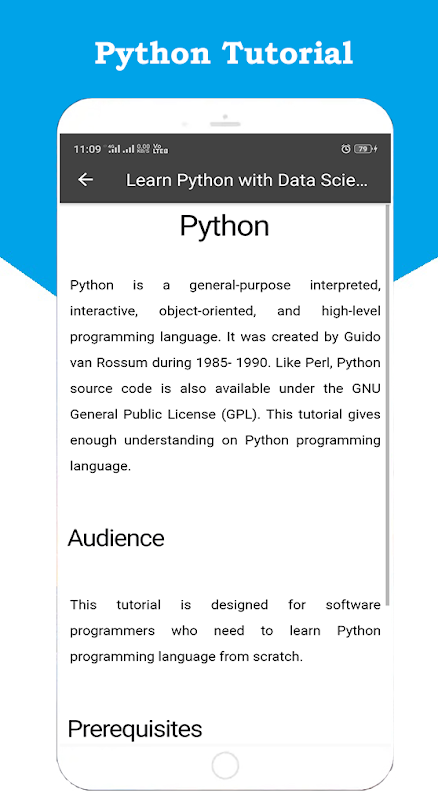Tap the back arrow in app bar

pyautogui.click(x=85, y=180)
